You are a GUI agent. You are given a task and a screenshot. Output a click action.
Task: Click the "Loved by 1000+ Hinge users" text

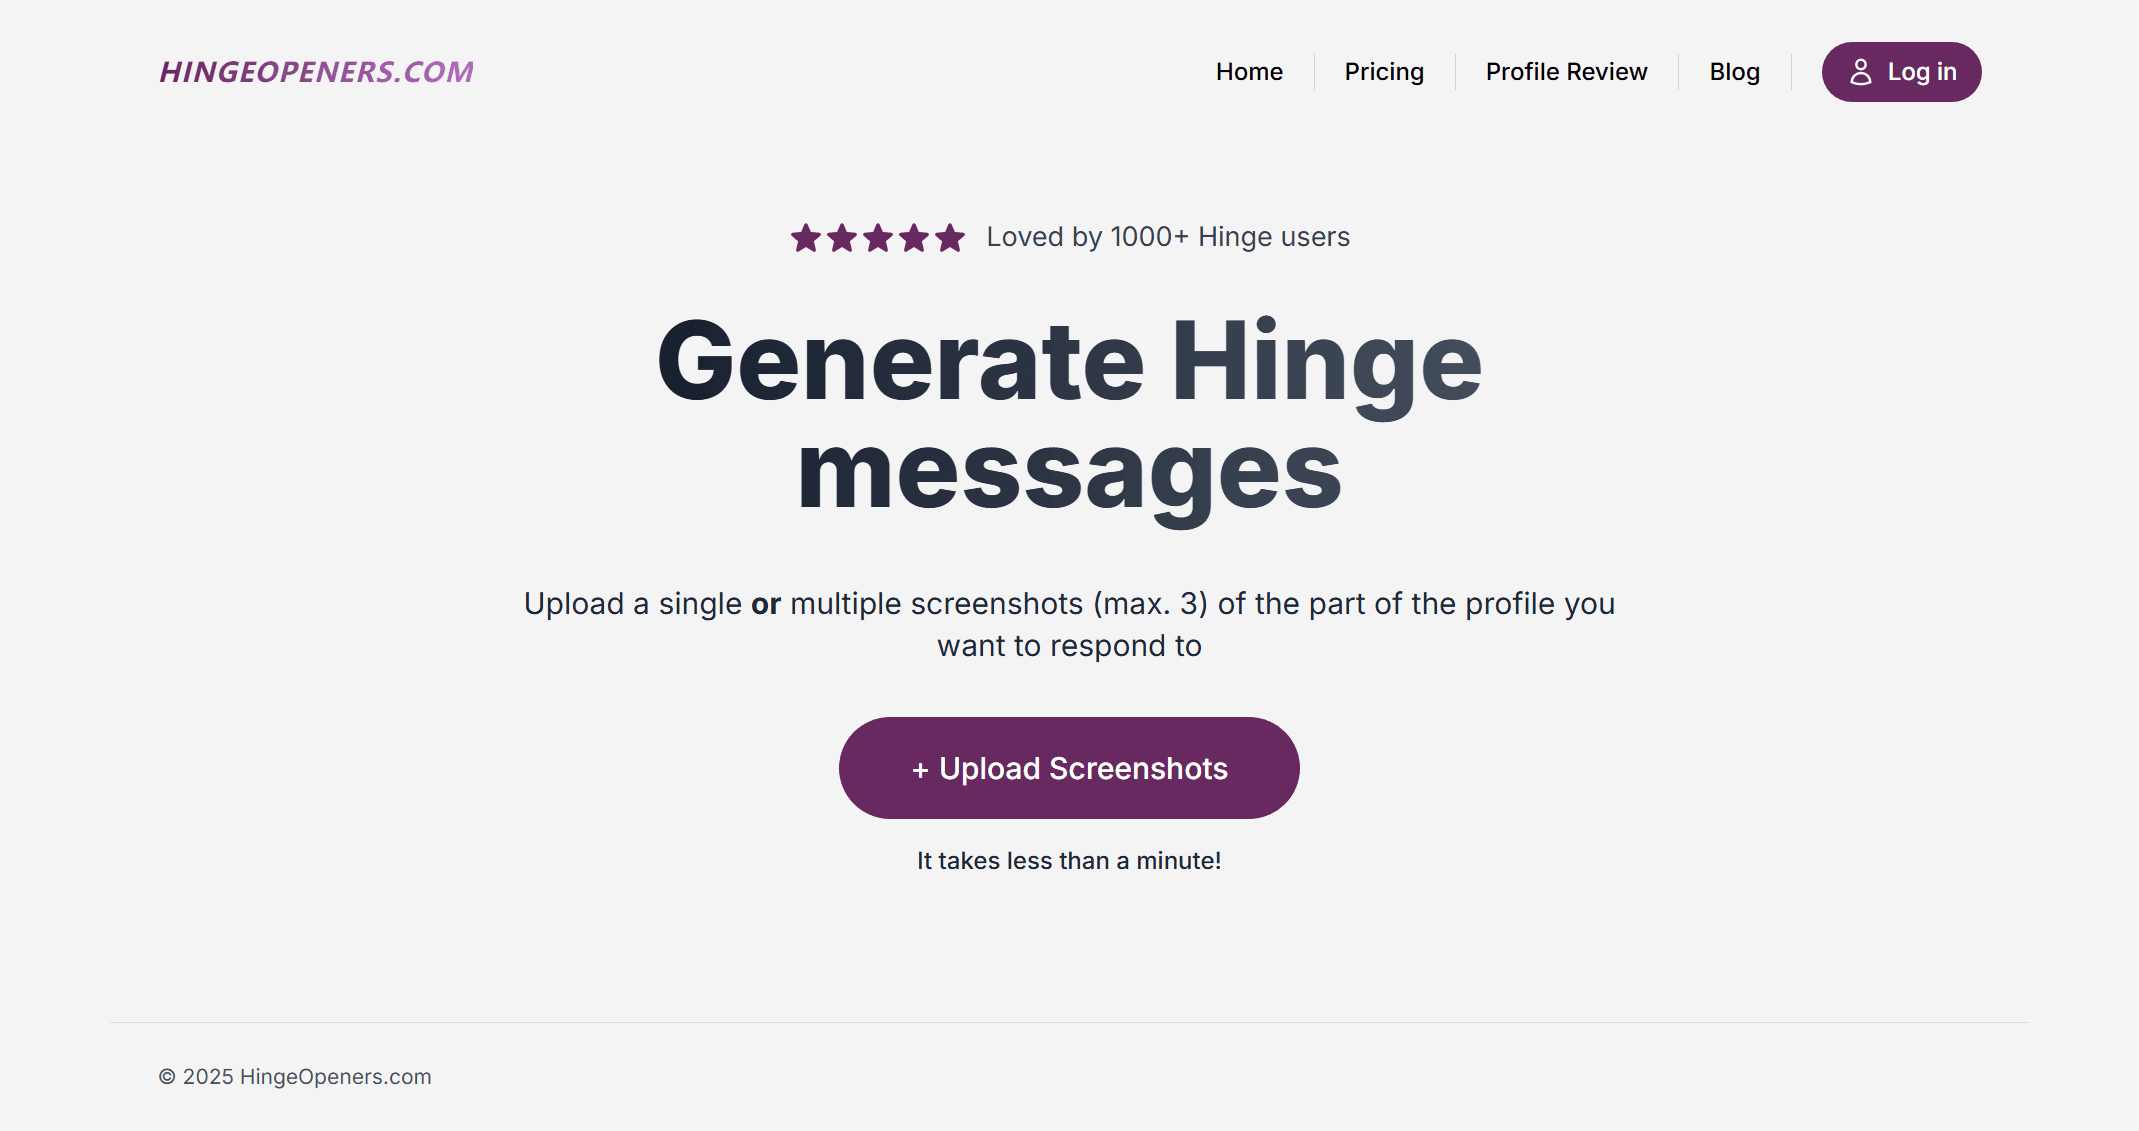click(x=1168, y=237)
